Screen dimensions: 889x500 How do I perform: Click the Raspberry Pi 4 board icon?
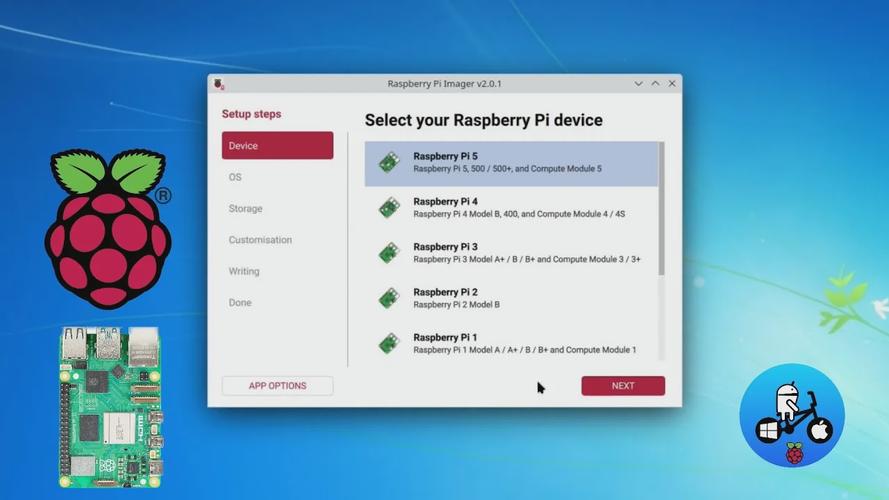pos(390,208)
